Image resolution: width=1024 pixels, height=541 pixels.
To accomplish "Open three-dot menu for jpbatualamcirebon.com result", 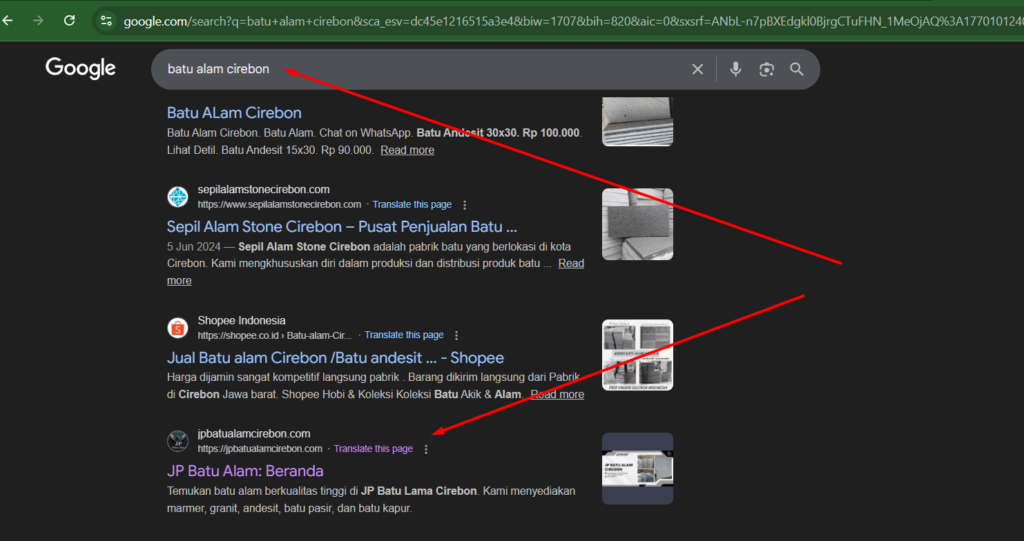I will click(x=426, y=449).
